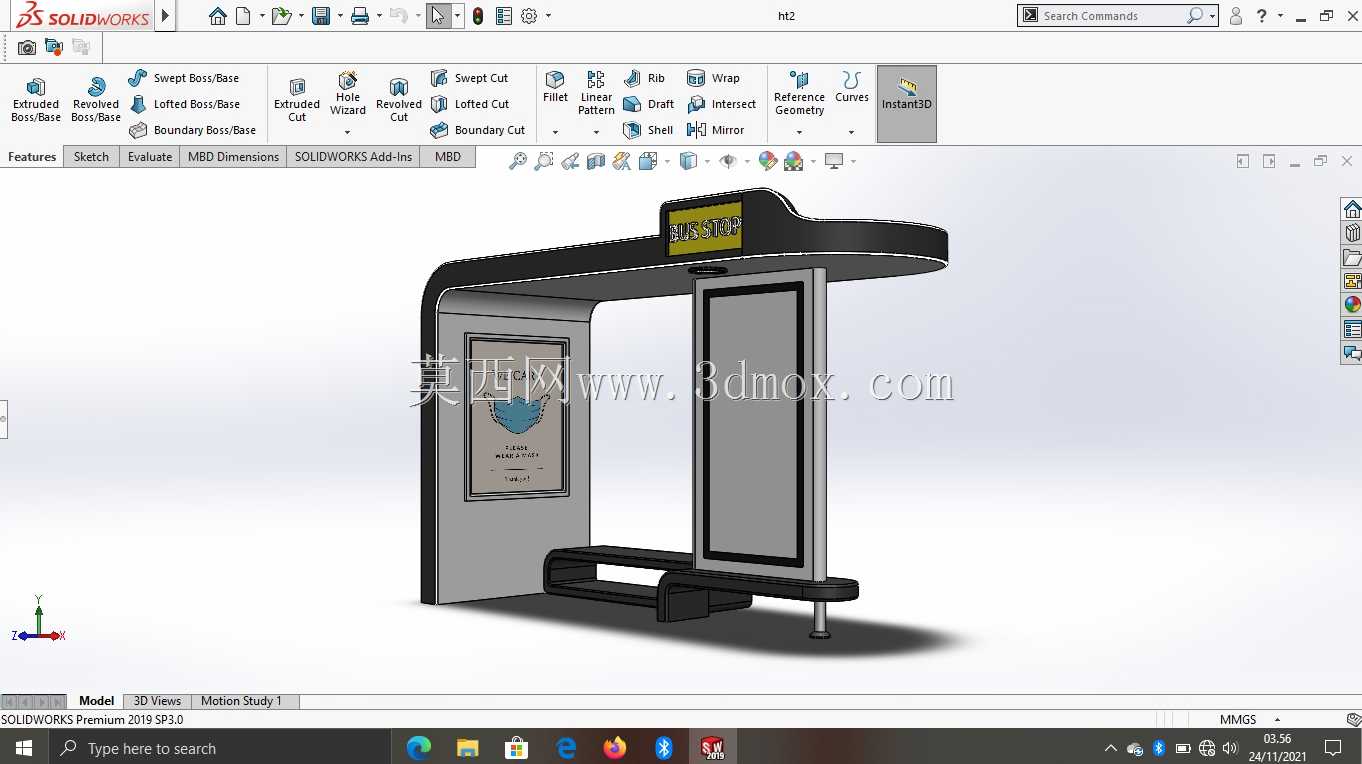
Task: Click Zoom to Area icon
Action: pos(543,161)
